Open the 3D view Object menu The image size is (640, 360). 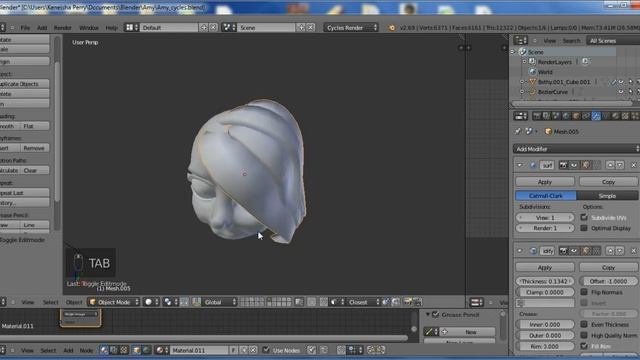point(74,302)
